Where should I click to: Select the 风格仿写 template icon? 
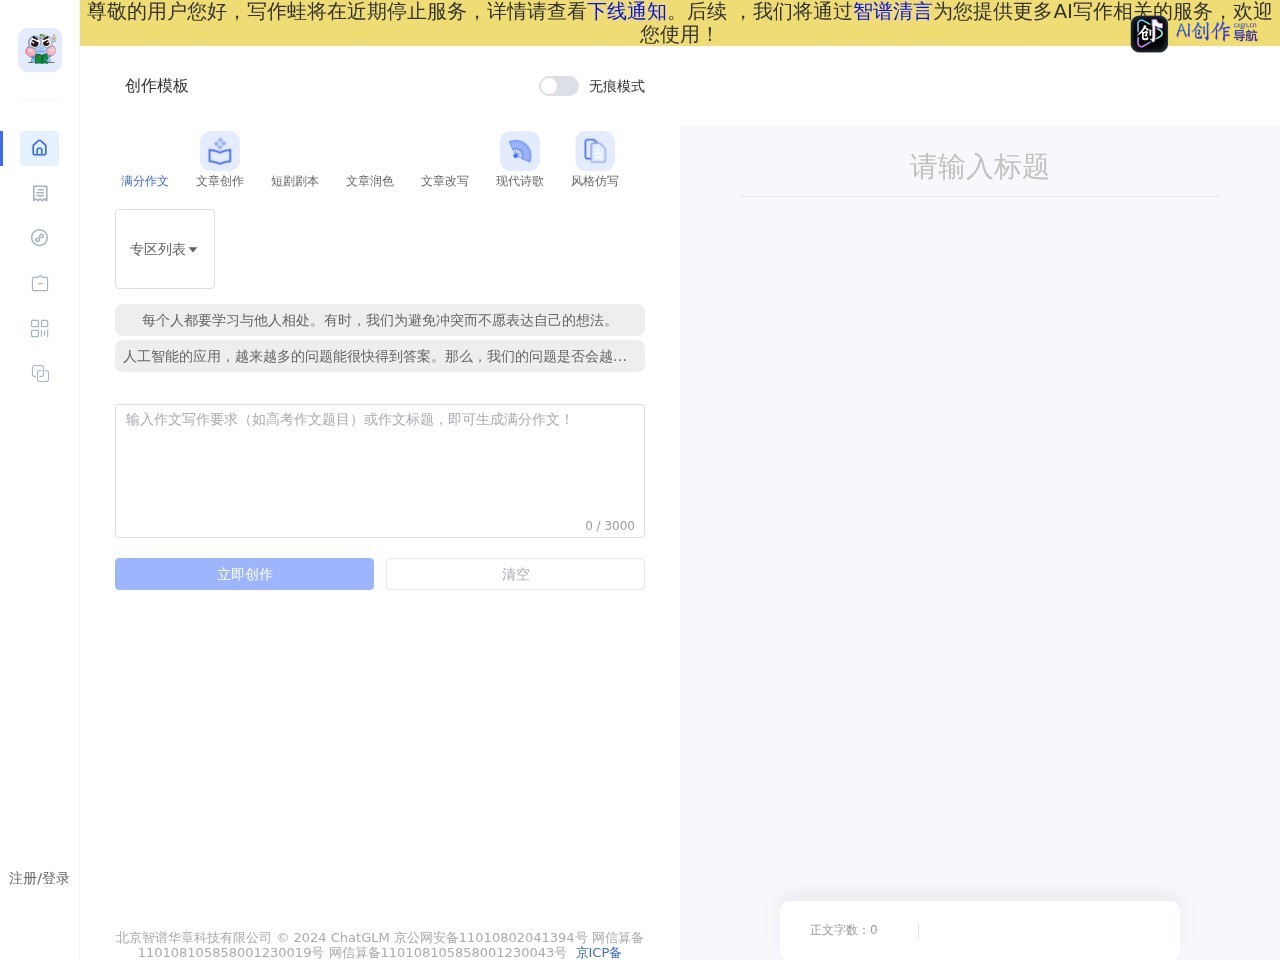pos(595,151)
